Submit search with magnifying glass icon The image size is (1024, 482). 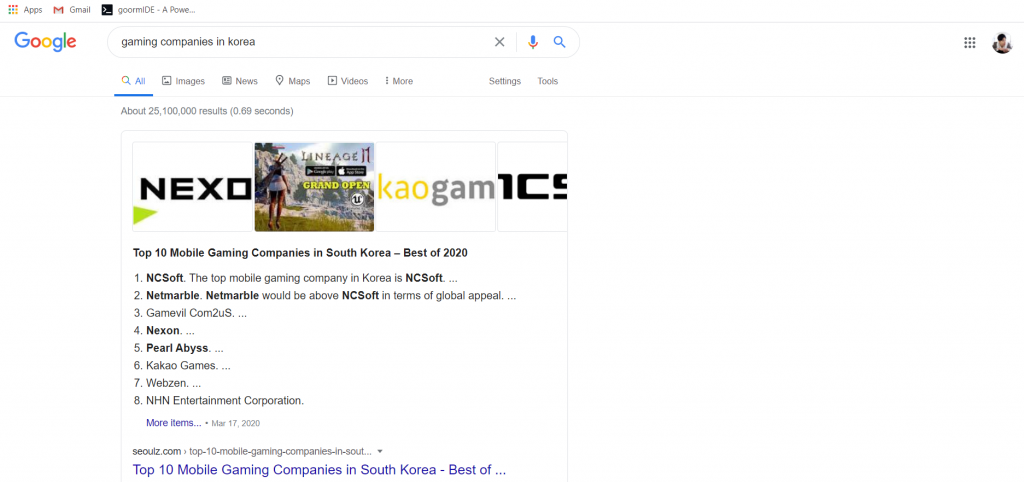coord(559,42)
